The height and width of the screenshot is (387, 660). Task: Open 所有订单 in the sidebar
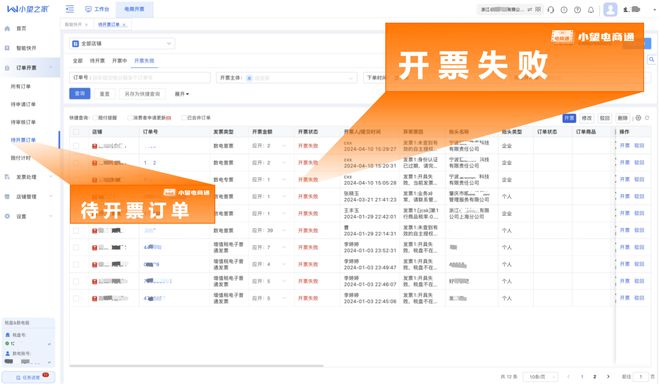click(21, 86)
